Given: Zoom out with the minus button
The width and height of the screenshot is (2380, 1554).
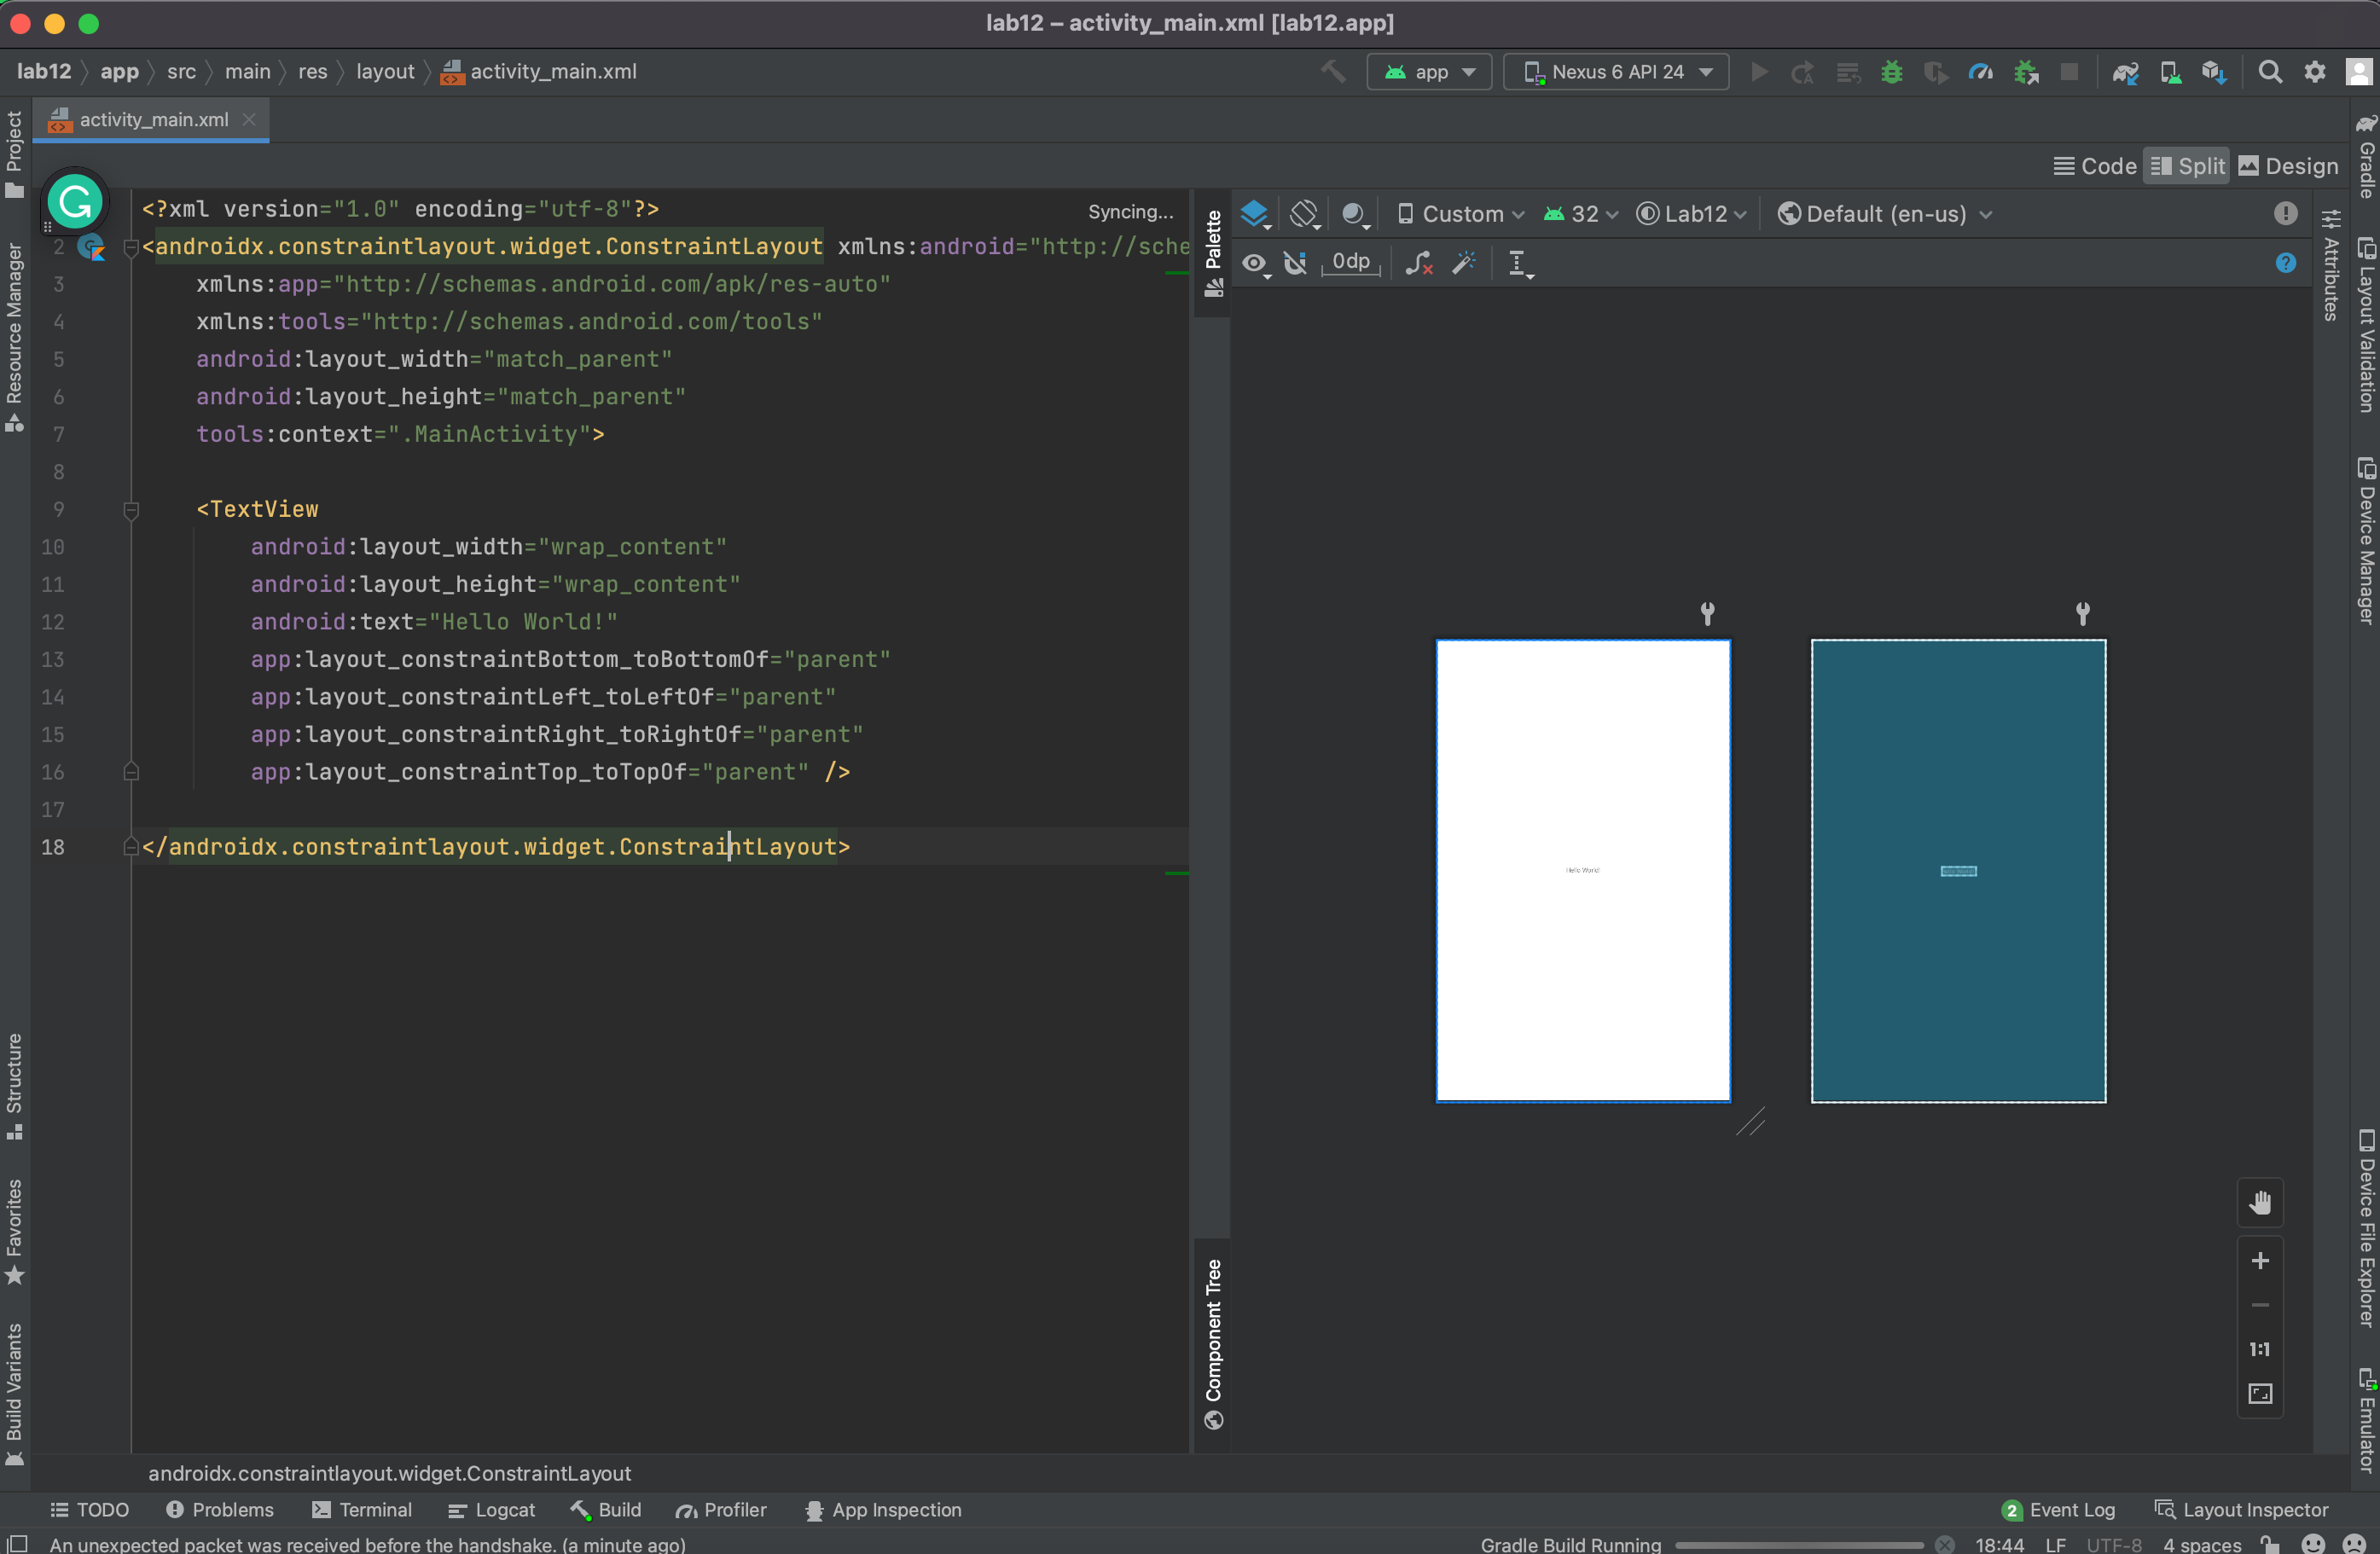Looking at the screenshot, I should coord(2260,1305).
